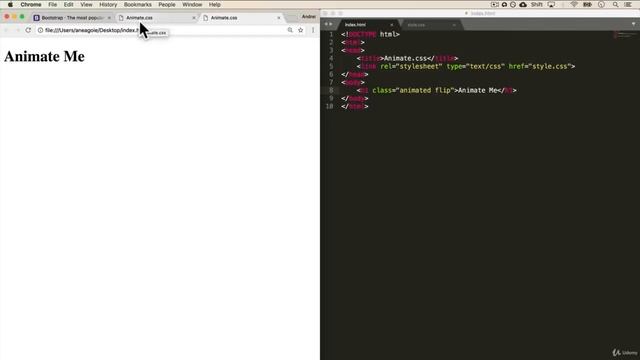The image size is (640, 360).
Task: Open the editor tab dropdown arrow
Action: coord(633,24)
